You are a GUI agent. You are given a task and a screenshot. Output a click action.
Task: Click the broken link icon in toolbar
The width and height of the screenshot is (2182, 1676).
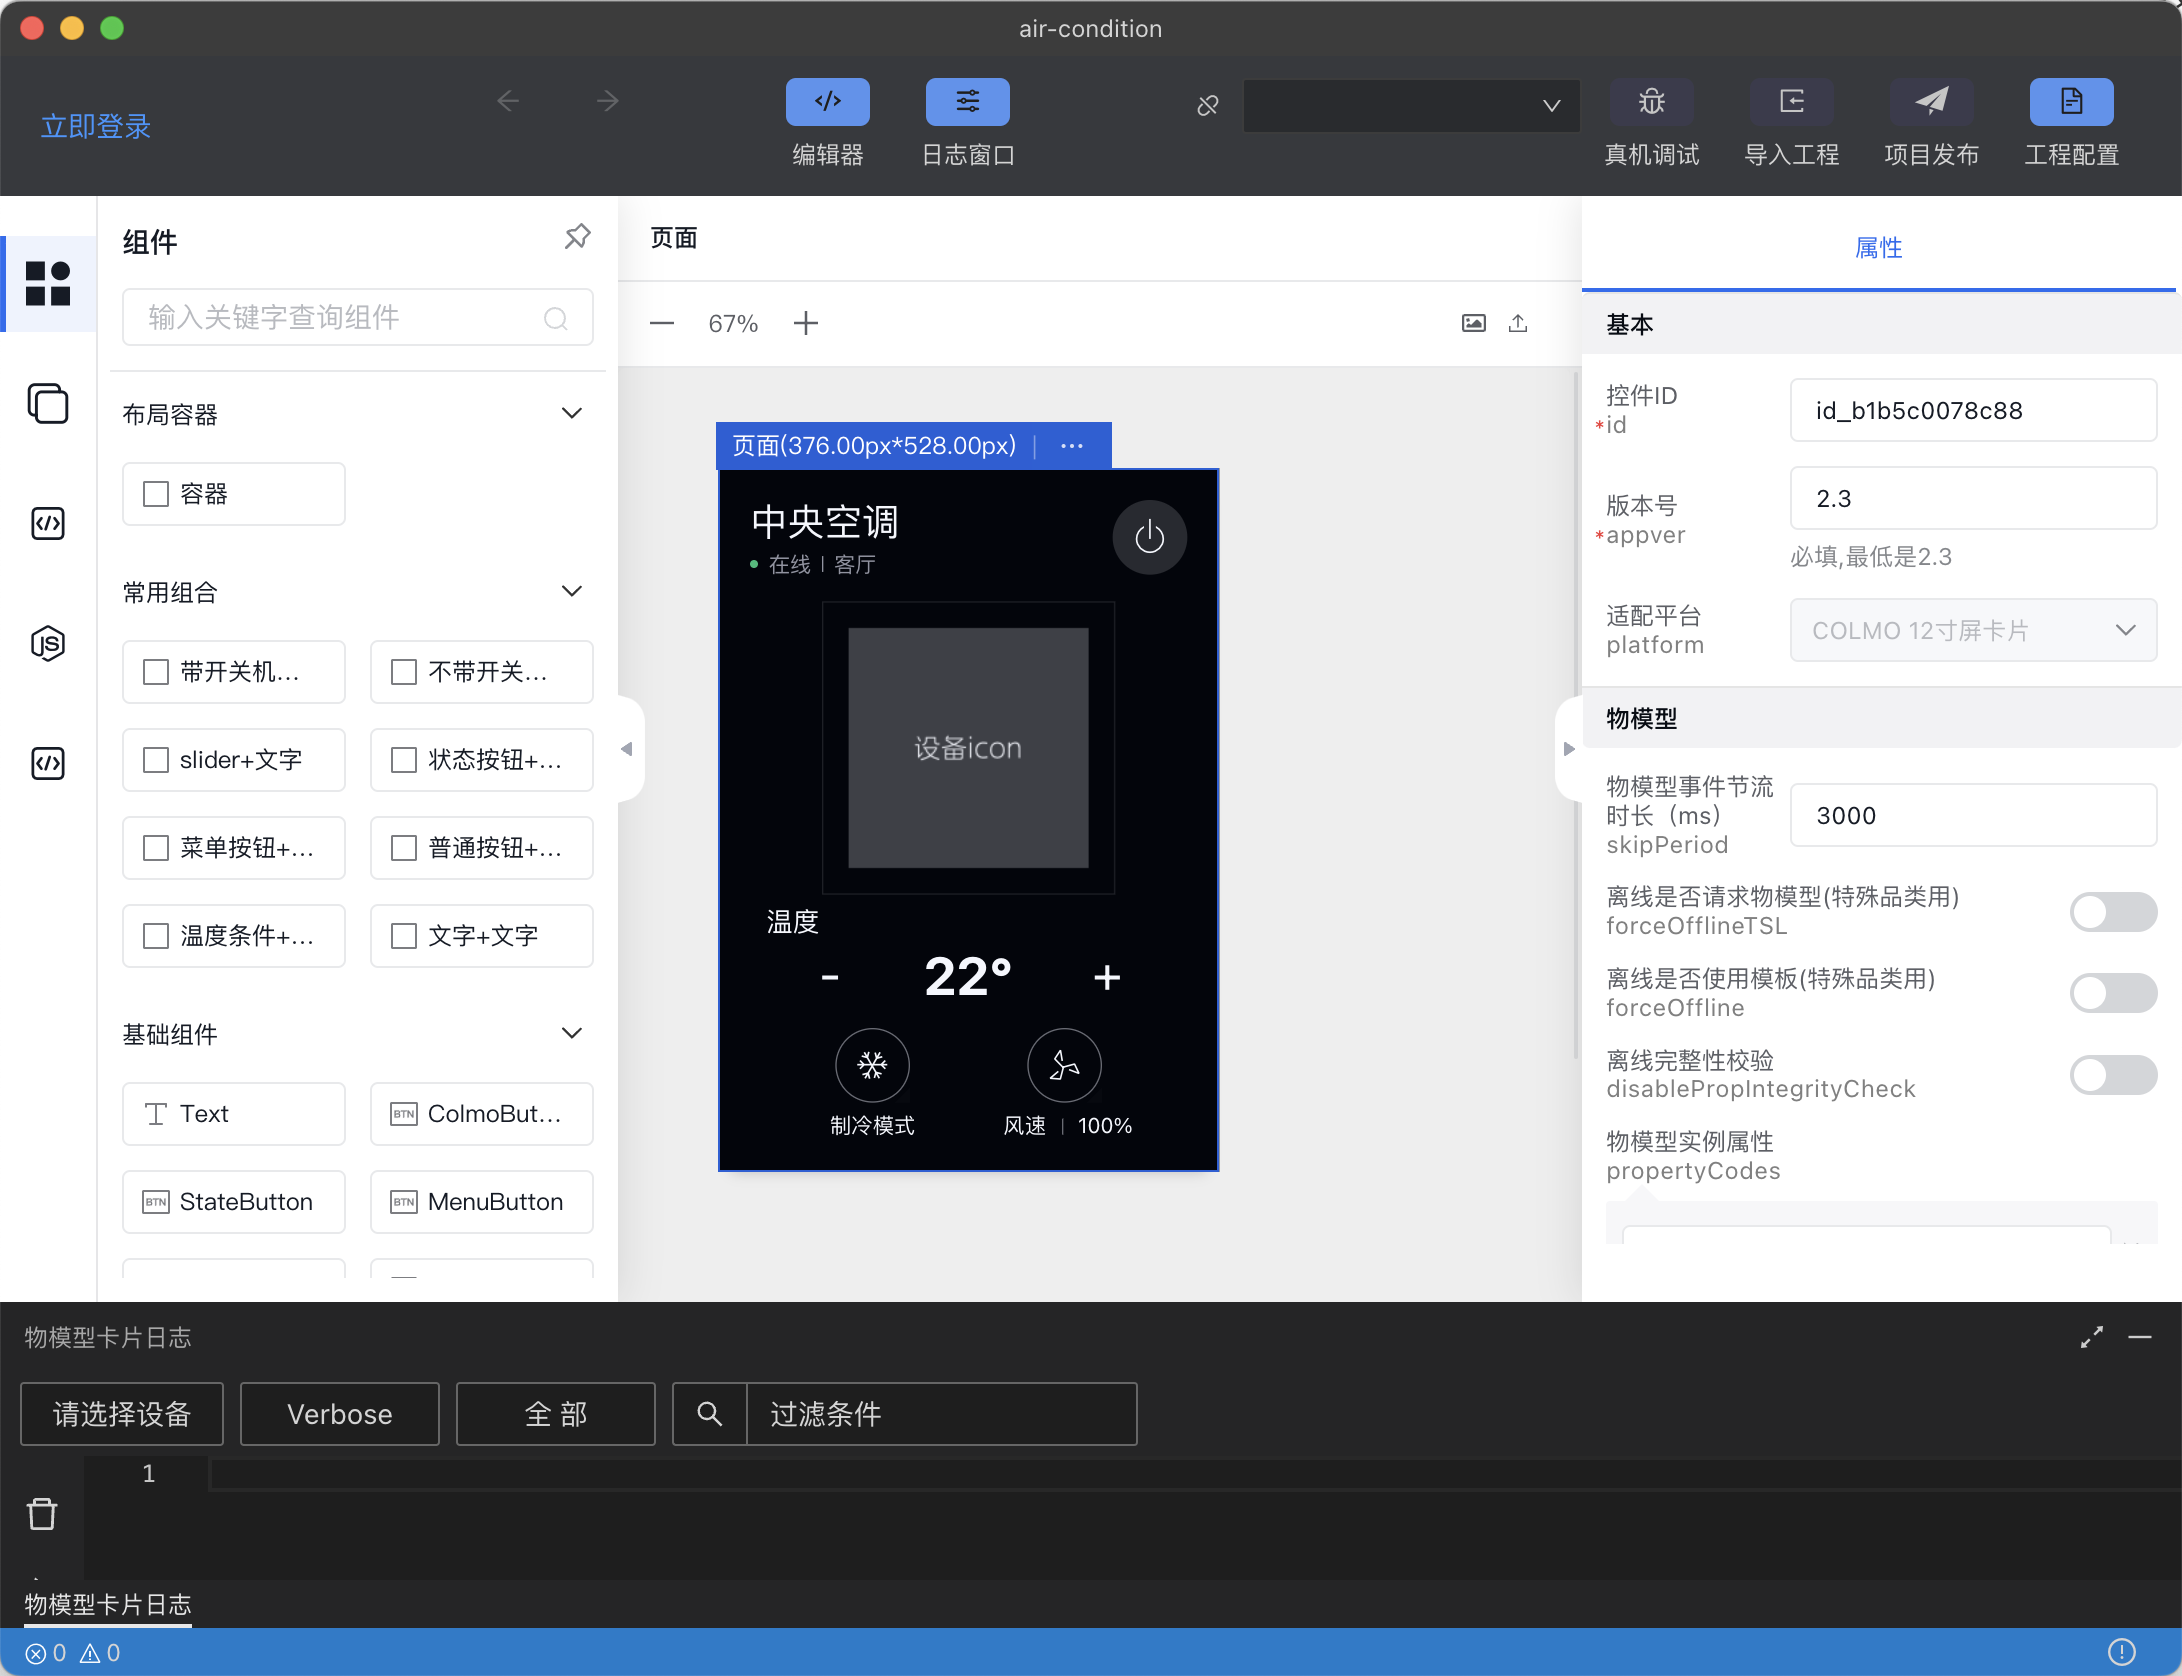click(x=1208, y=105)
